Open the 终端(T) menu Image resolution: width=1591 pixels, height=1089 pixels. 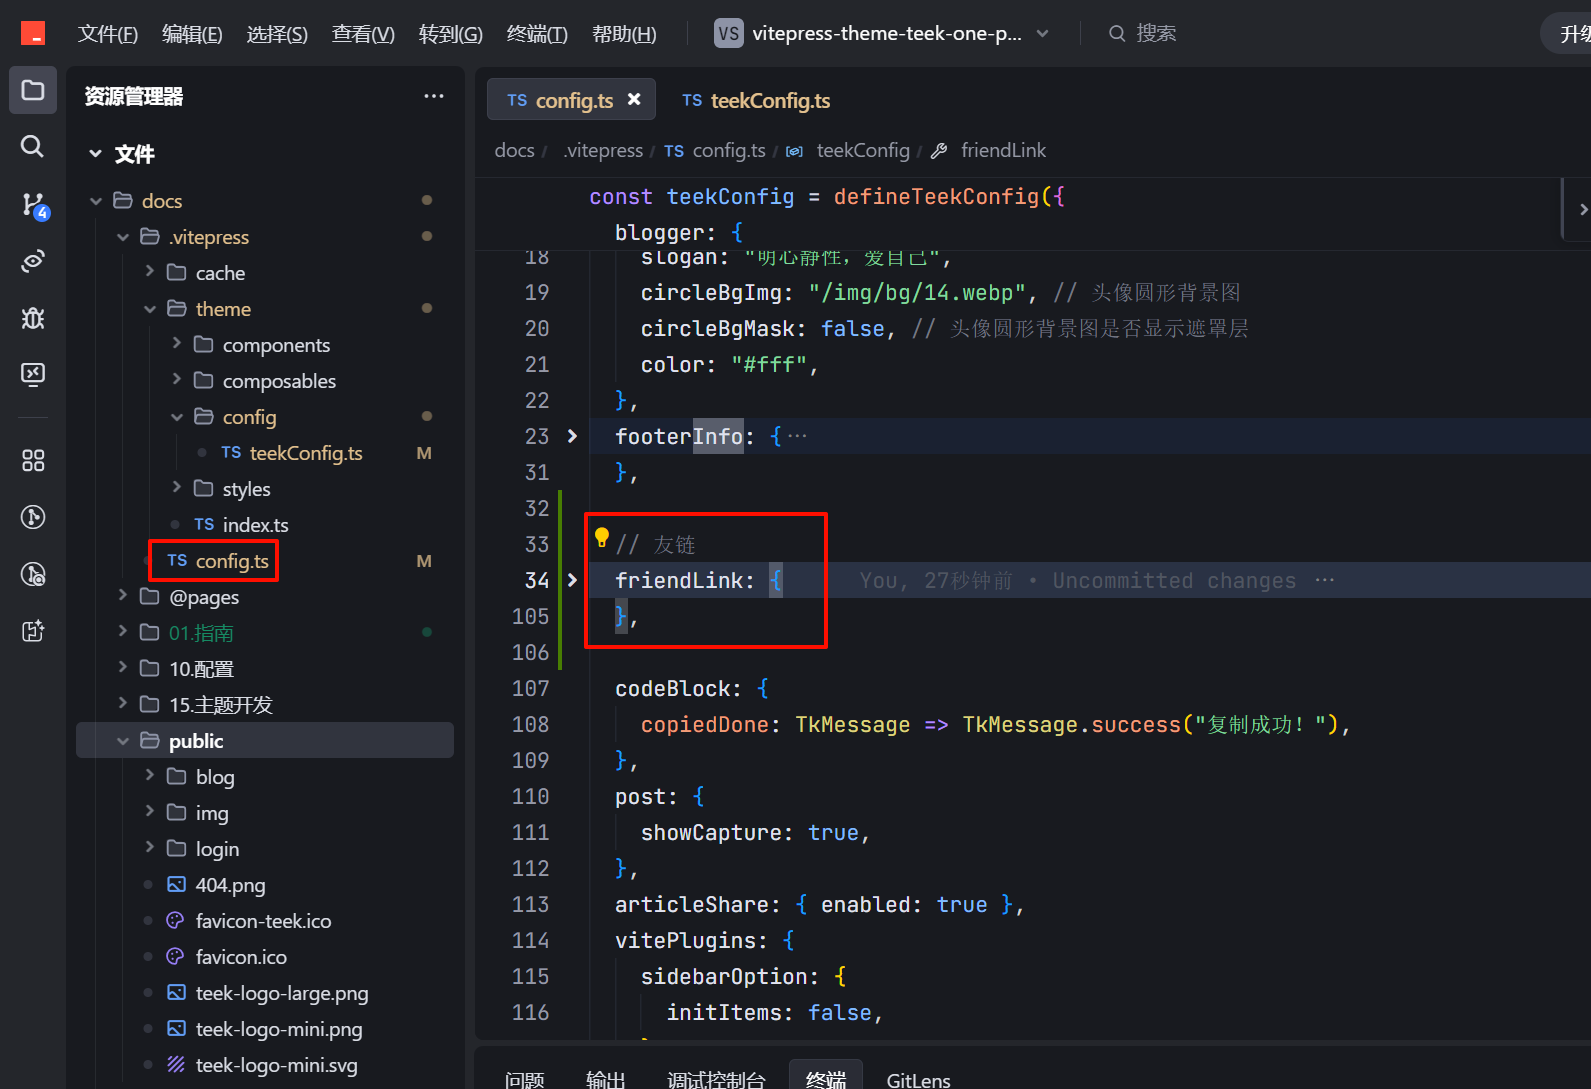tap(537, 34)
